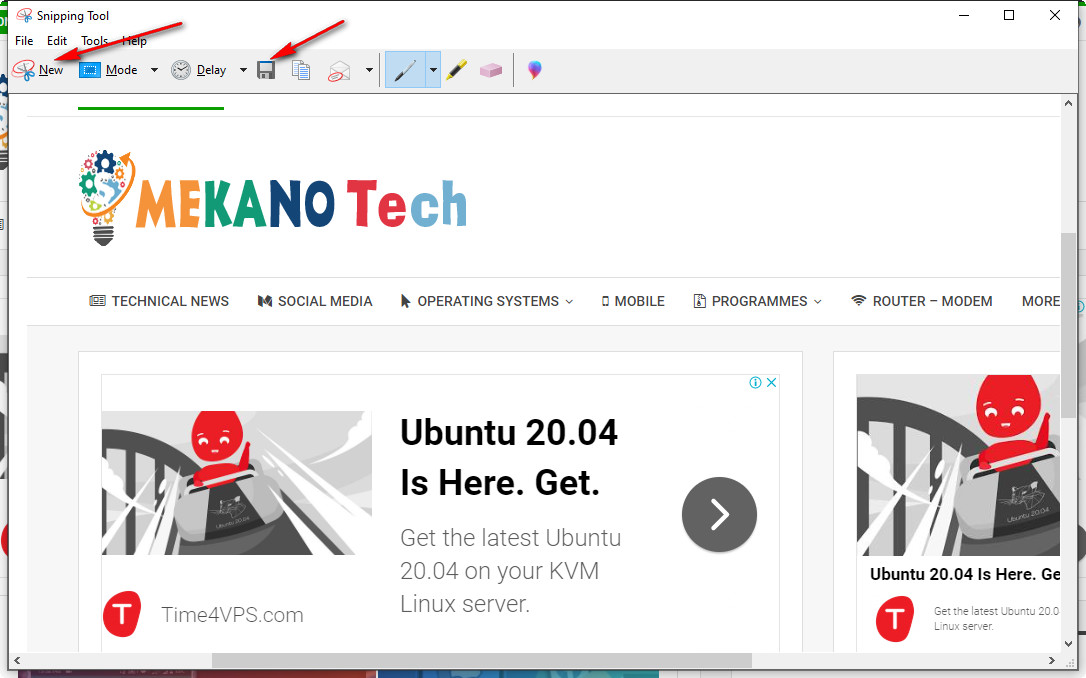1086x678 pixels.
Task: Click the Time4VPS.com advertiser text
Action: tap(232, 614)
